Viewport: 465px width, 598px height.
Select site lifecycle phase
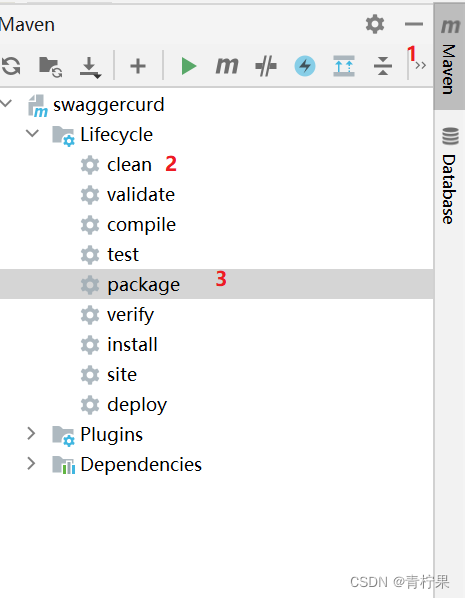tap(122, 375)
